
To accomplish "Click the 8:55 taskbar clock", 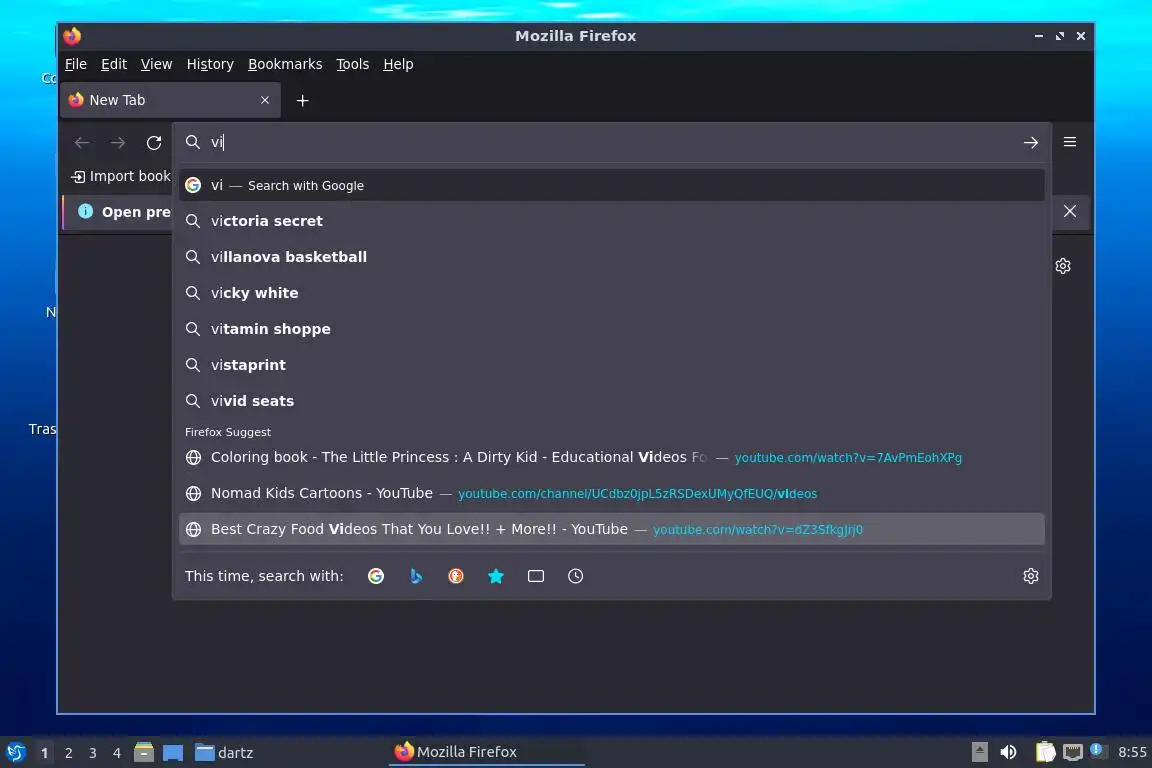I will pos(1132,753).
